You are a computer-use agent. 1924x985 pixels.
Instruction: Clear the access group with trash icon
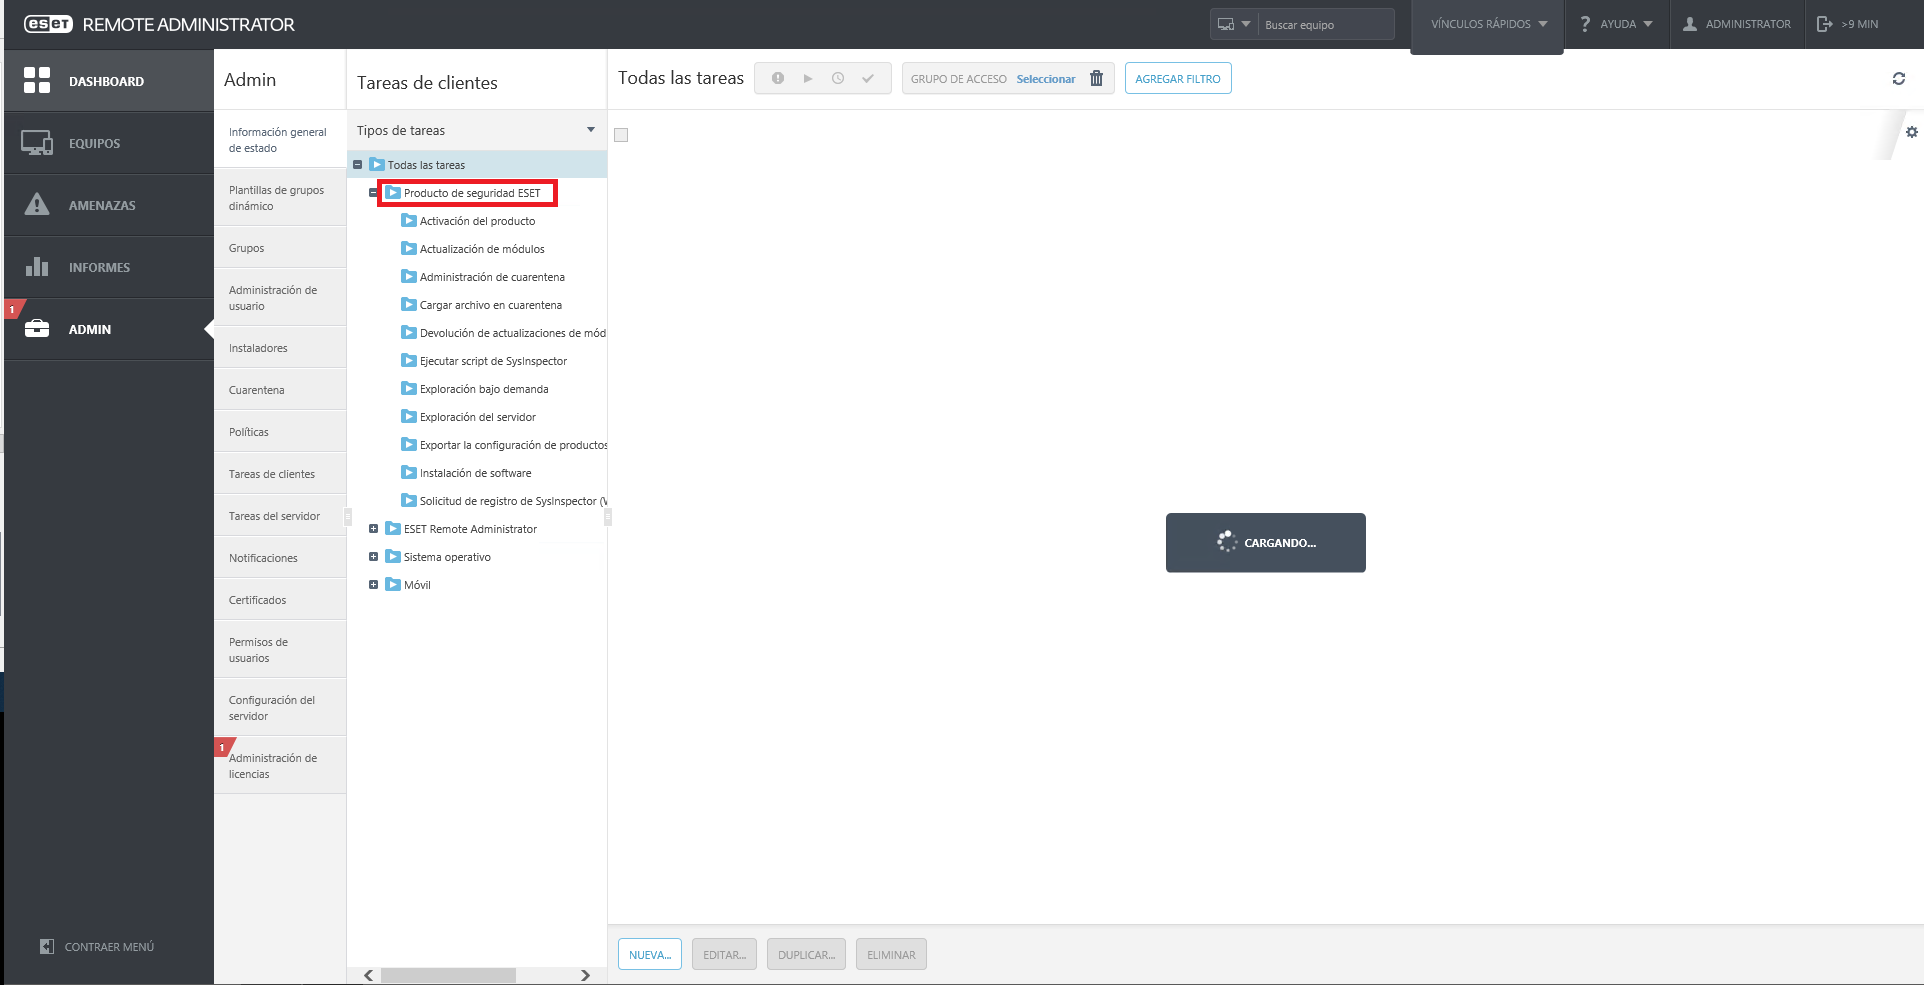(x=1096, y=78)
